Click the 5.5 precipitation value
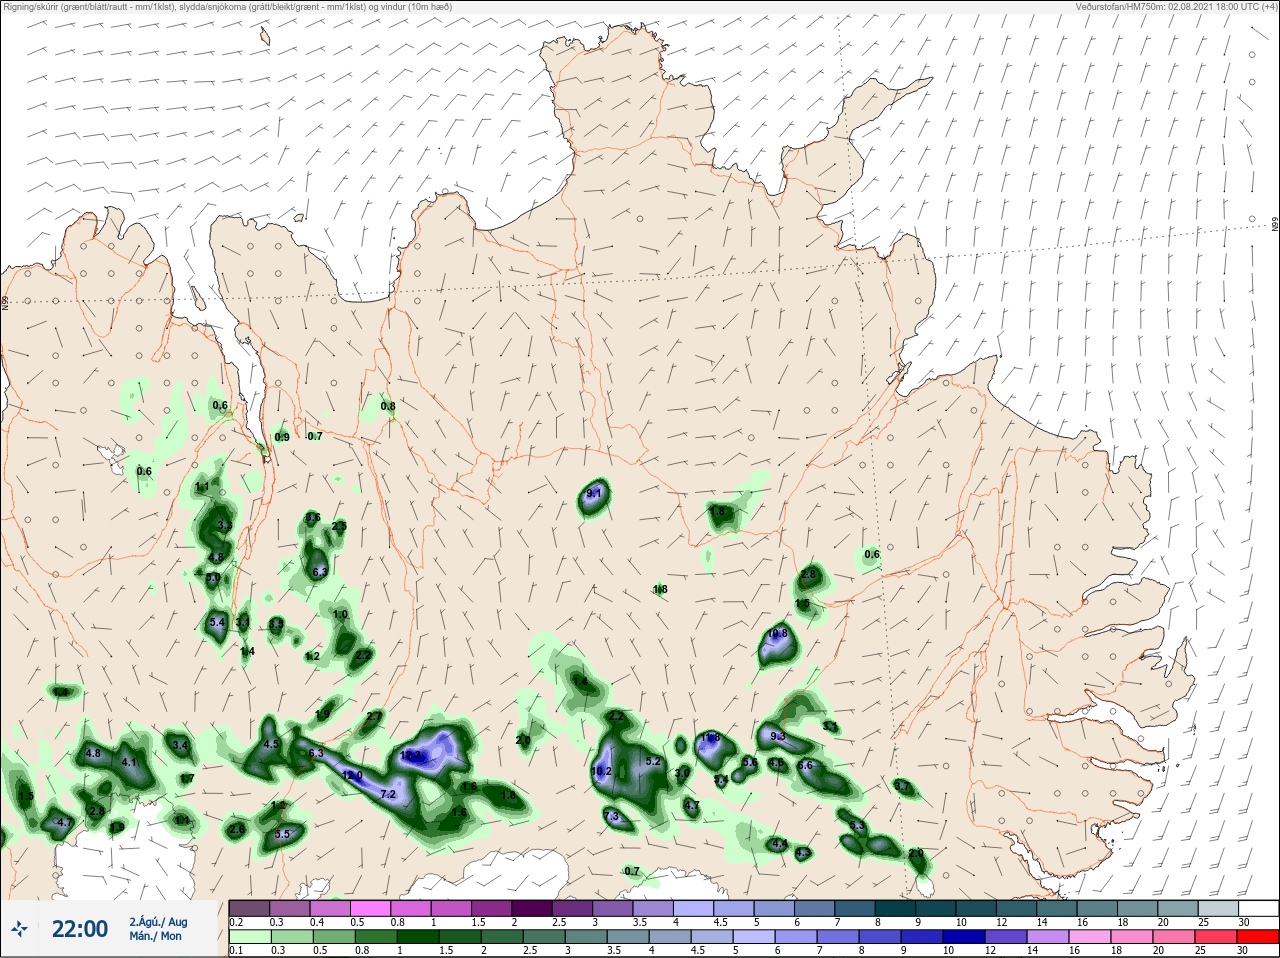This screenshot has width=1280, height=958. tap(282, 834)
